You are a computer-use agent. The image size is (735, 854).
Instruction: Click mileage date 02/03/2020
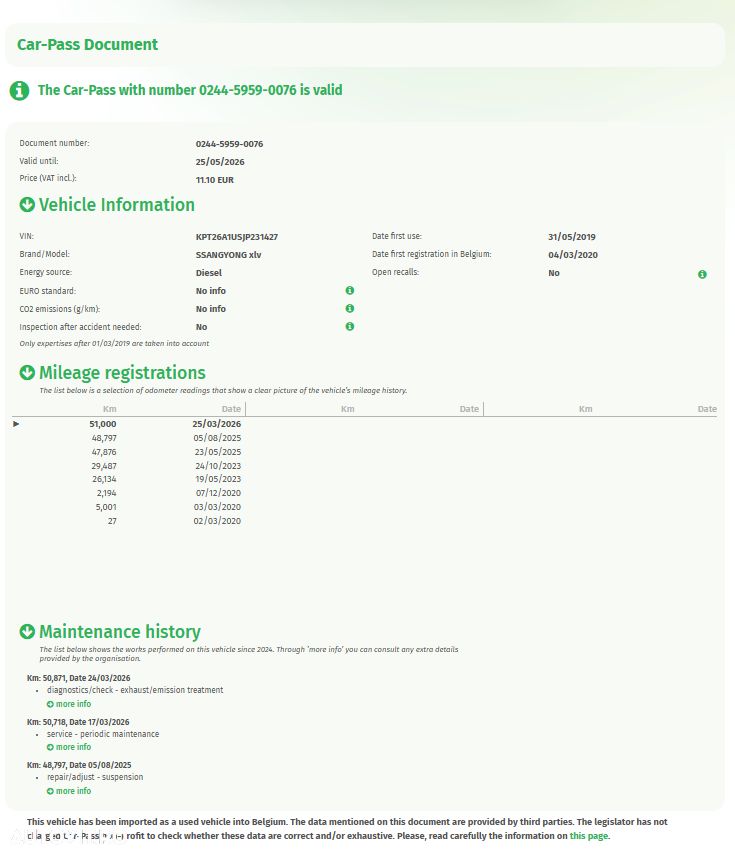click(217, 521)
